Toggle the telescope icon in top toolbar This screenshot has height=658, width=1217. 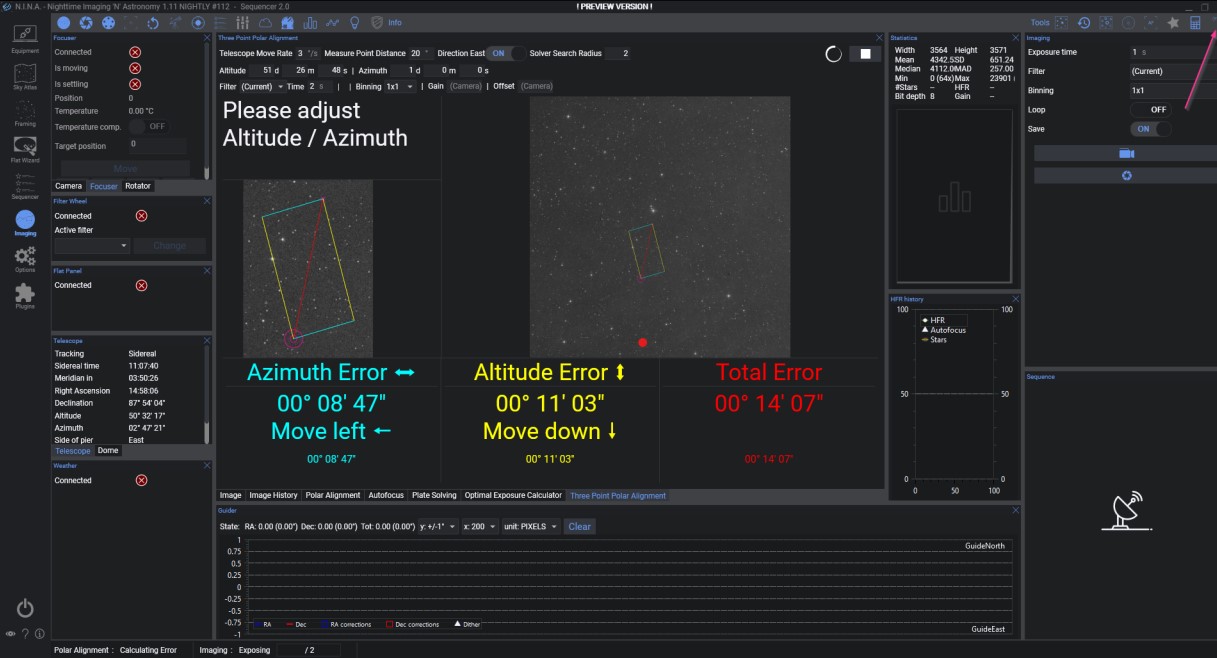coord(176,22)
